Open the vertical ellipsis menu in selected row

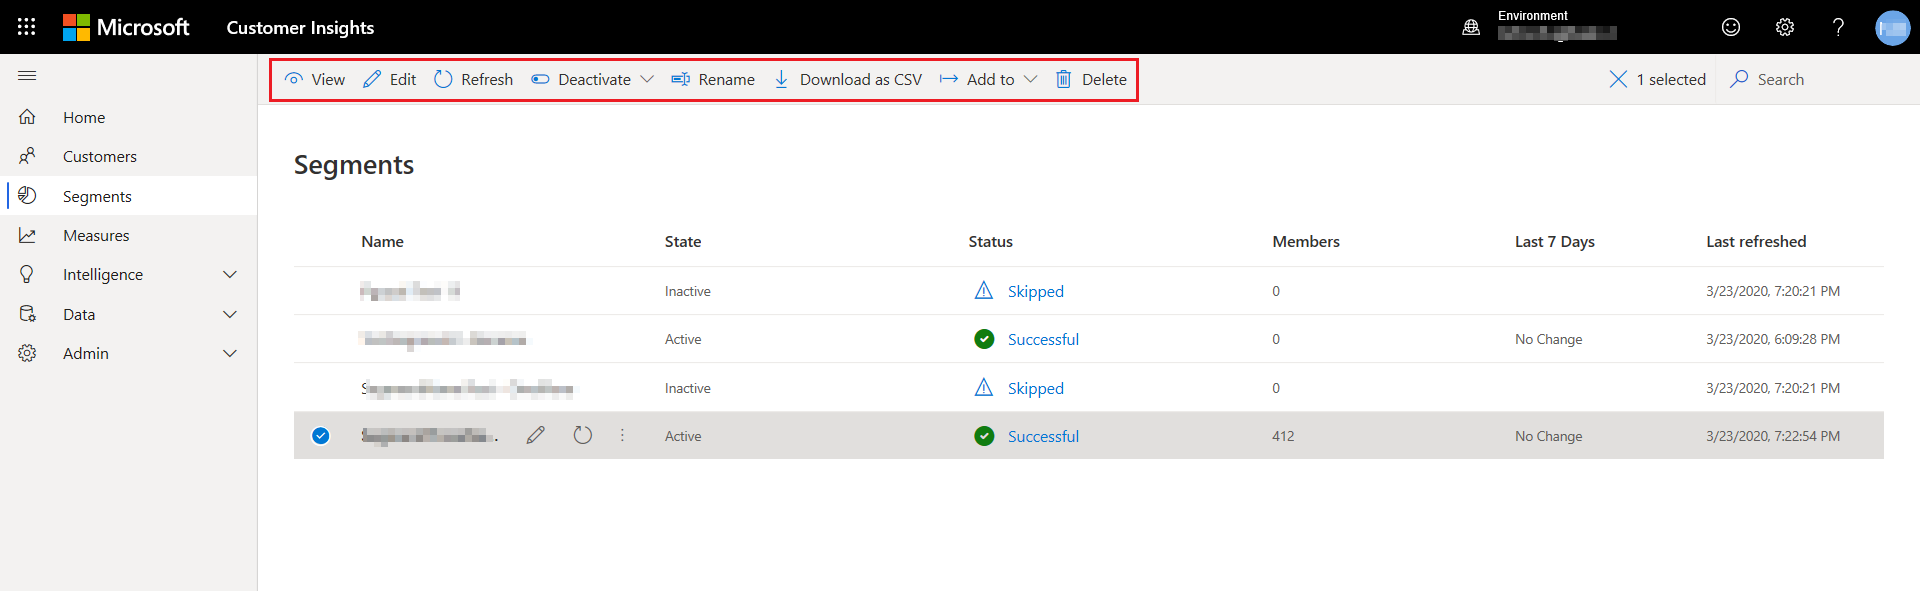(x=622, y=435)
